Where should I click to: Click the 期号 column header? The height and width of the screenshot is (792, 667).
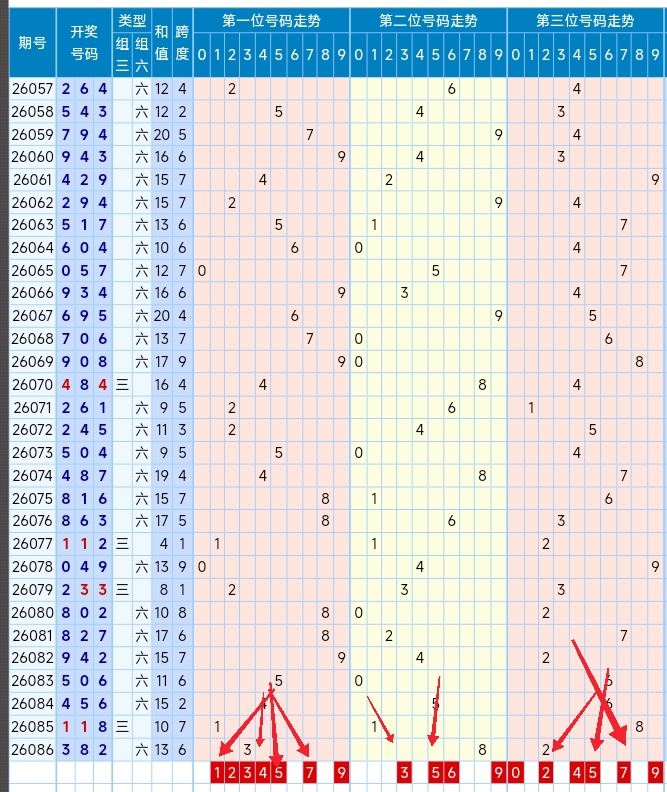point(32,43)
